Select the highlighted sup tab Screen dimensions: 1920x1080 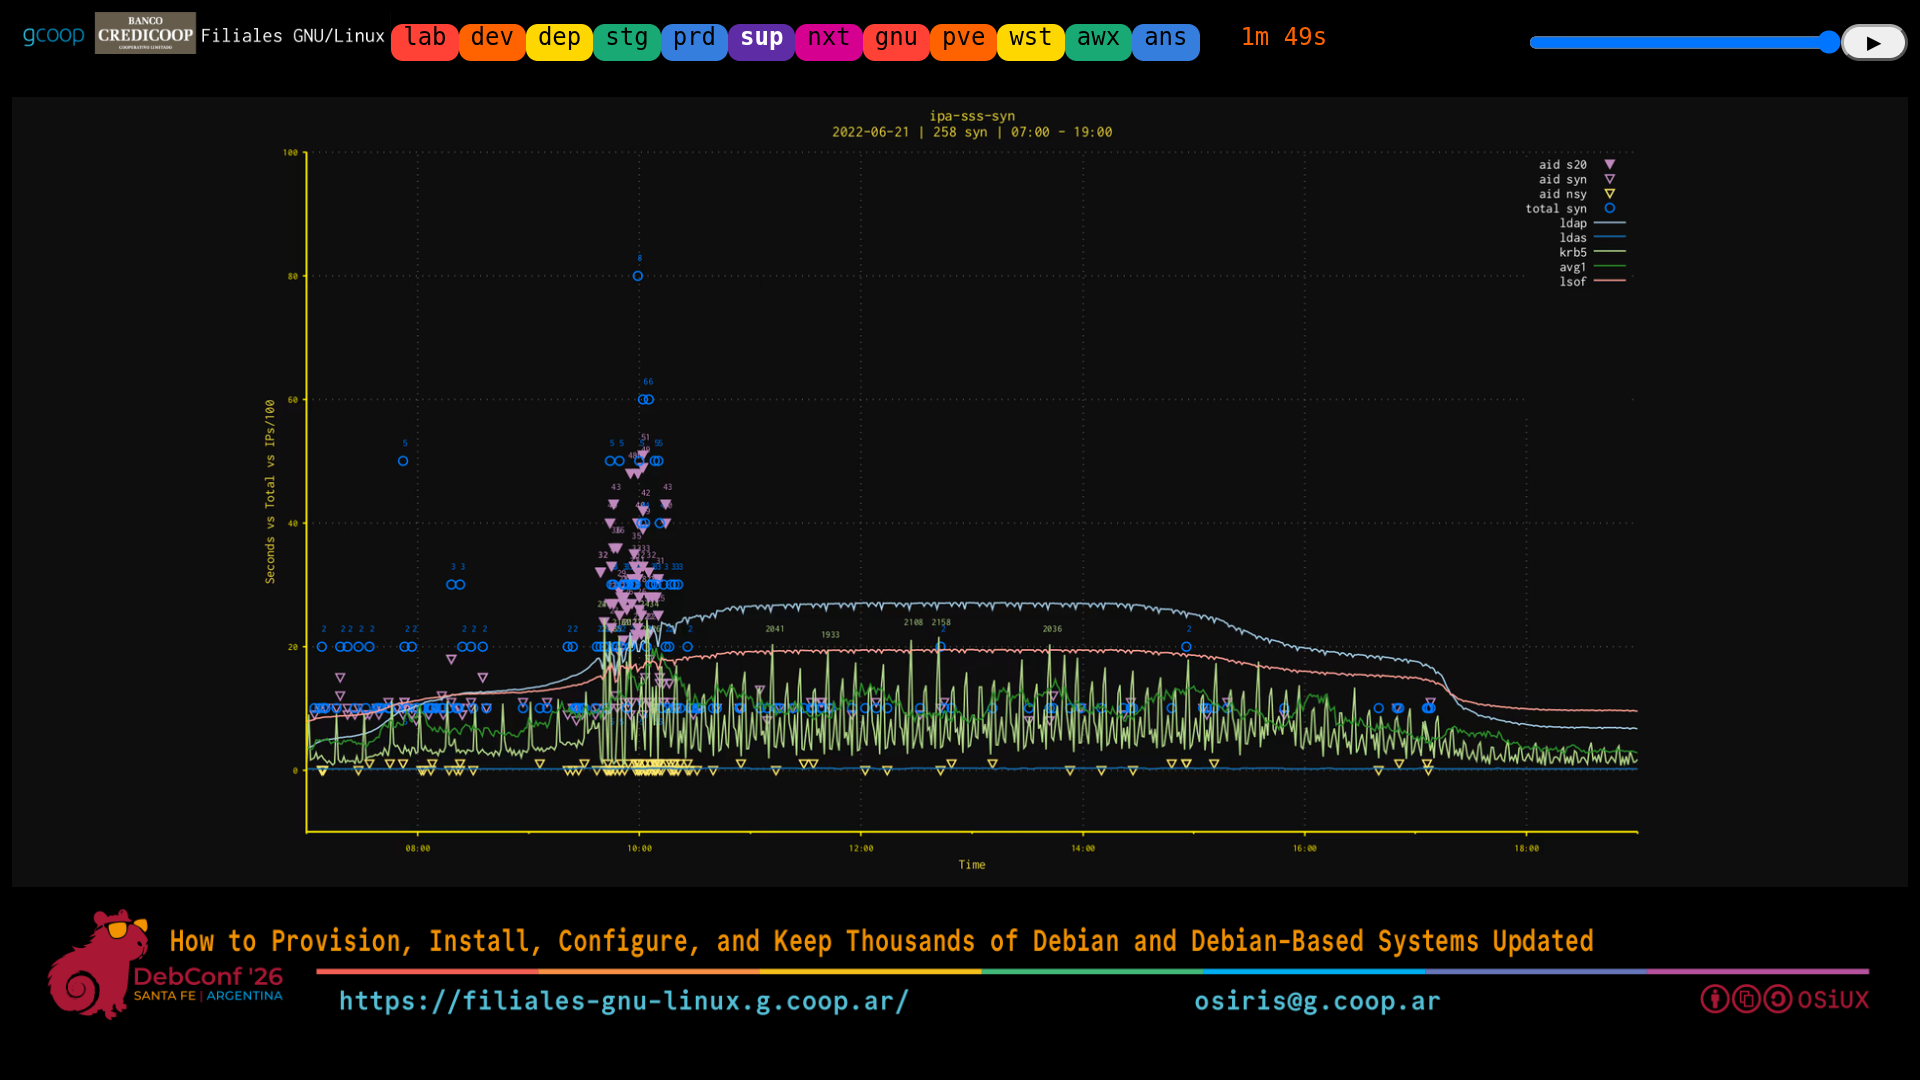tap(762, 42)
